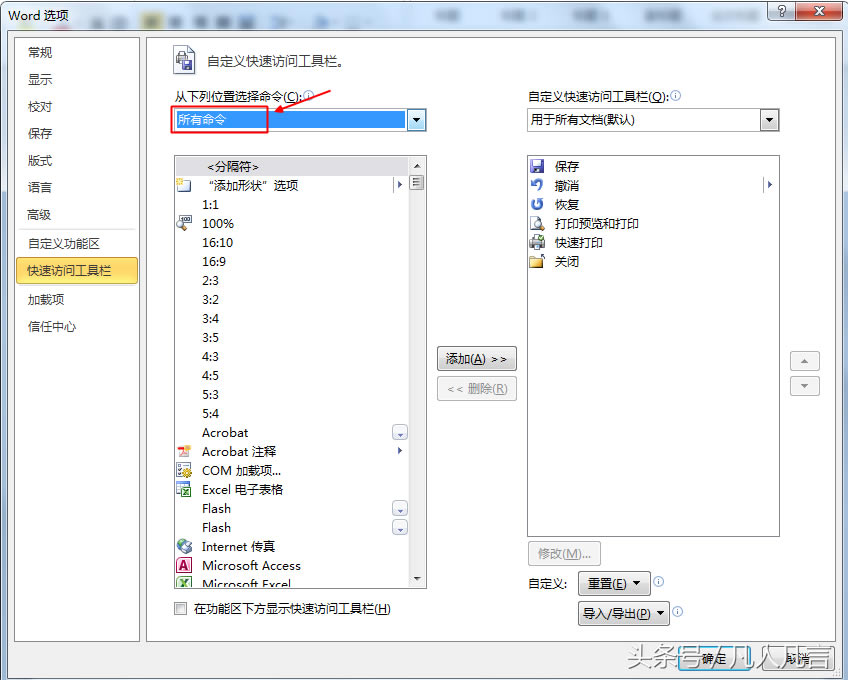
Task: Expand the 'for all documents' dropdown
Action: click(769, 120)
